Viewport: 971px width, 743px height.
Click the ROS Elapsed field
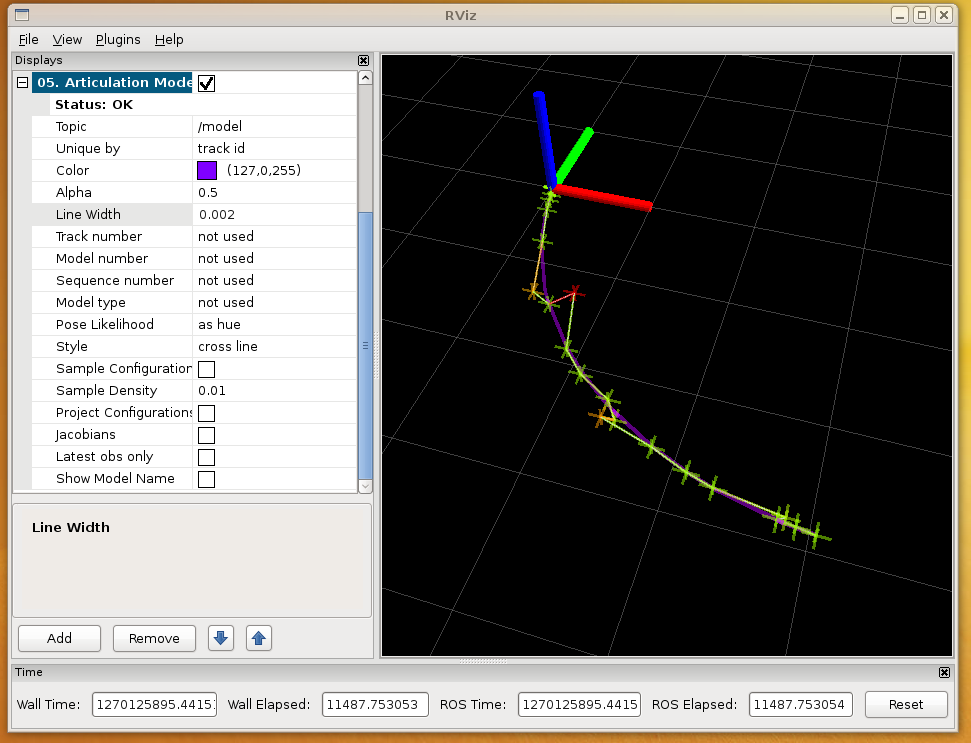pyautogui.click(x=801, y=705)
